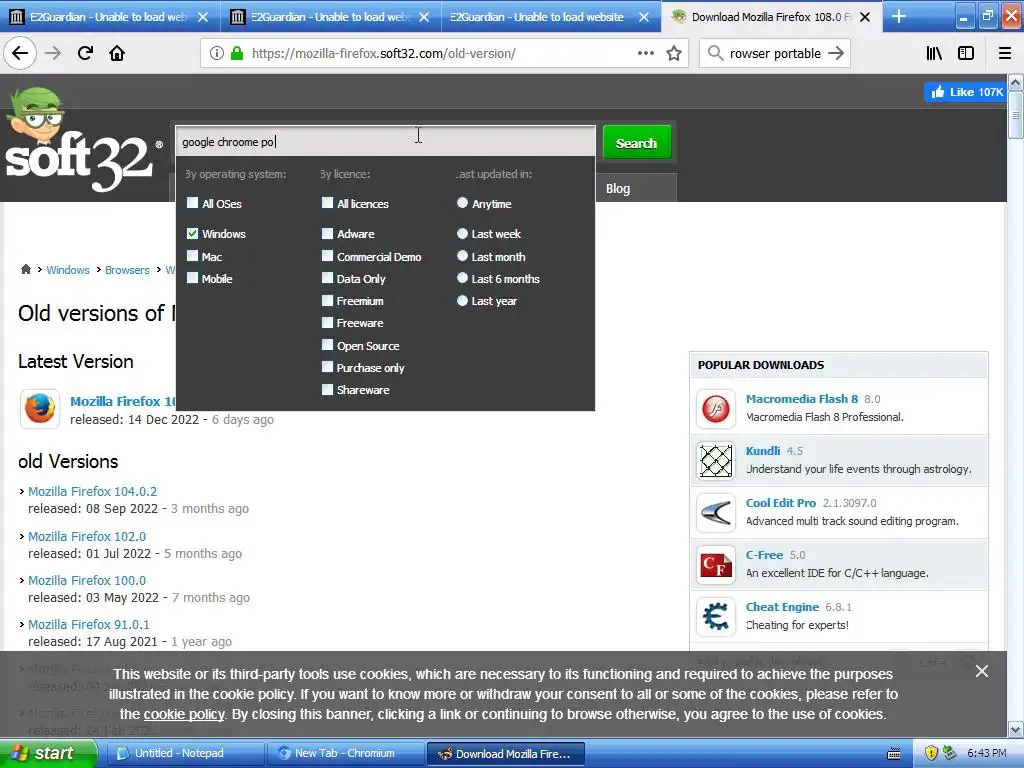Switch to the second E2Guardian tab

(x=330, y=16)
